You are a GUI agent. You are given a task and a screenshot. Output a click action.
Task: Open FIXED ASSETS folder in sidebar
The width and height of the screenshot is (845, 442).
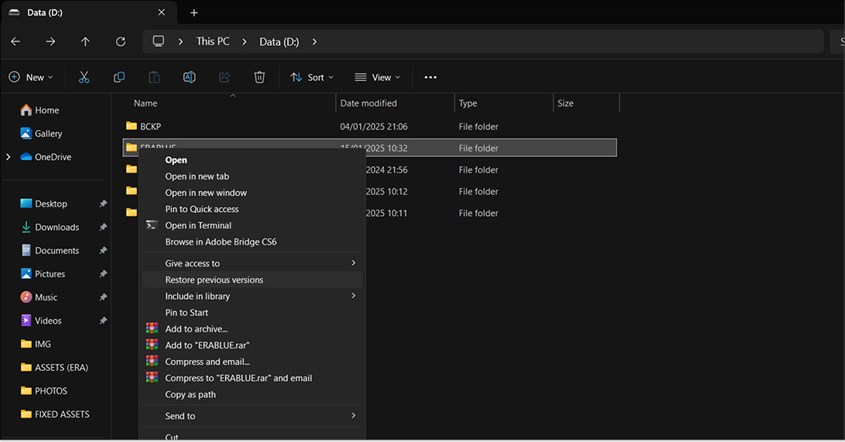[x=54, y=414]
